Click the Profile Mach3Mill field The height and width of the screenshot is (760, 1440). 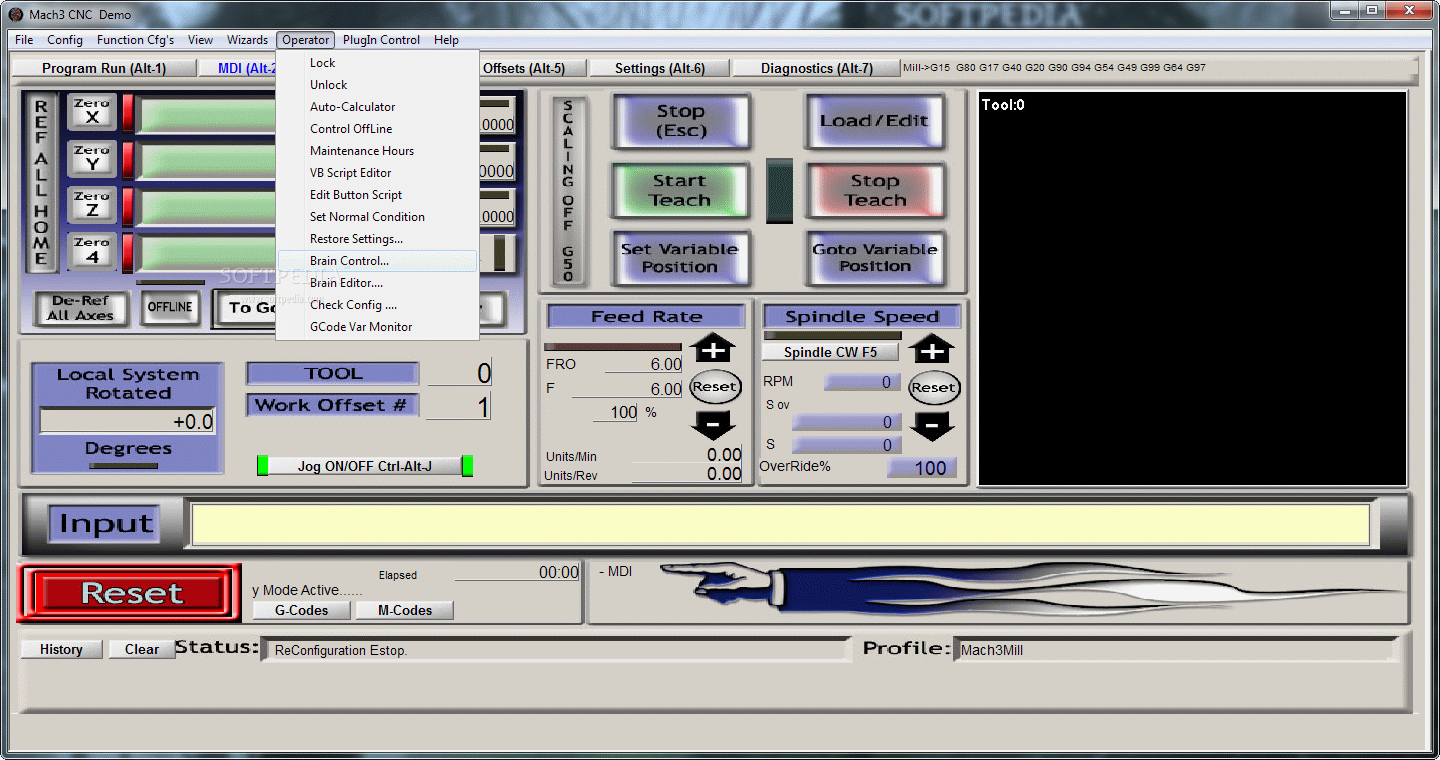[1173, 650]
